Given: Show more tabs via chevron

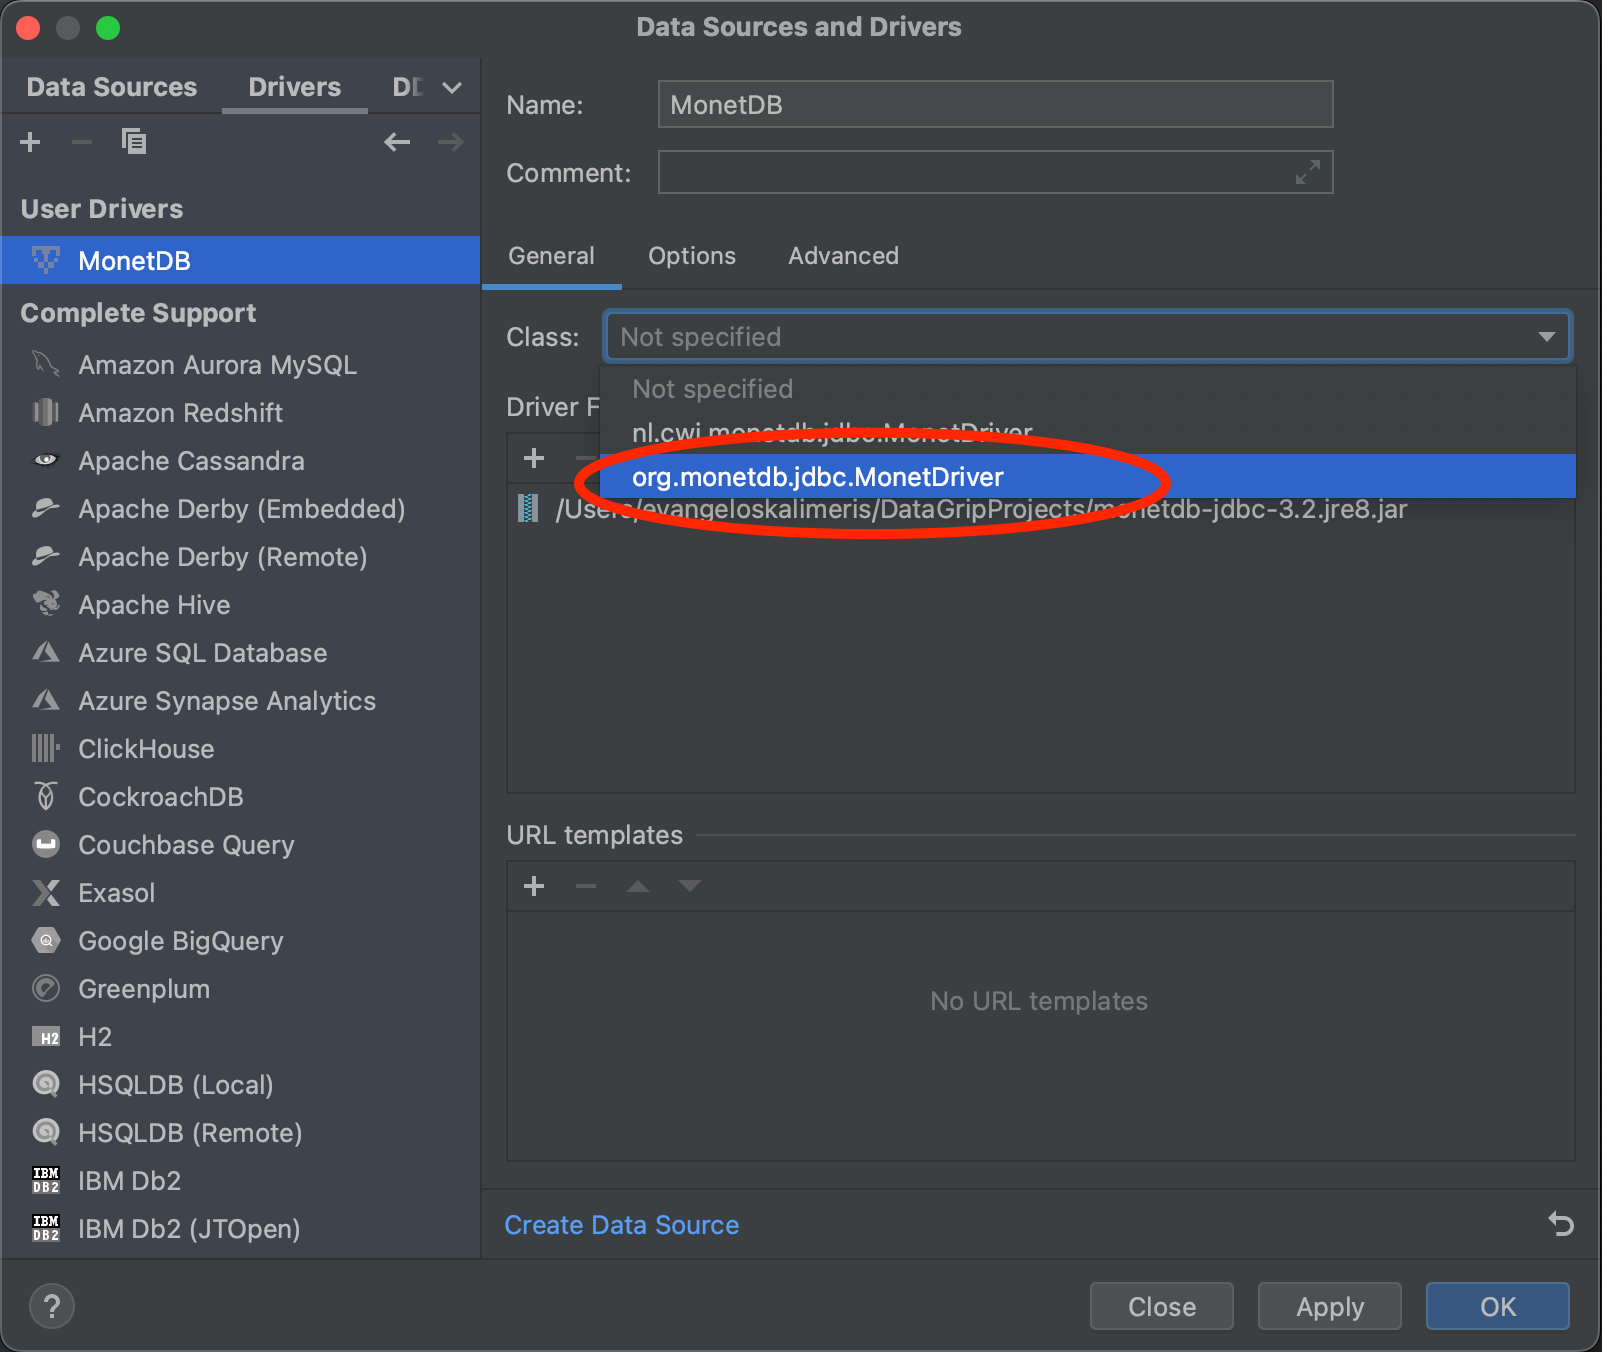Looking at the screenshot, I should (452, 88).
